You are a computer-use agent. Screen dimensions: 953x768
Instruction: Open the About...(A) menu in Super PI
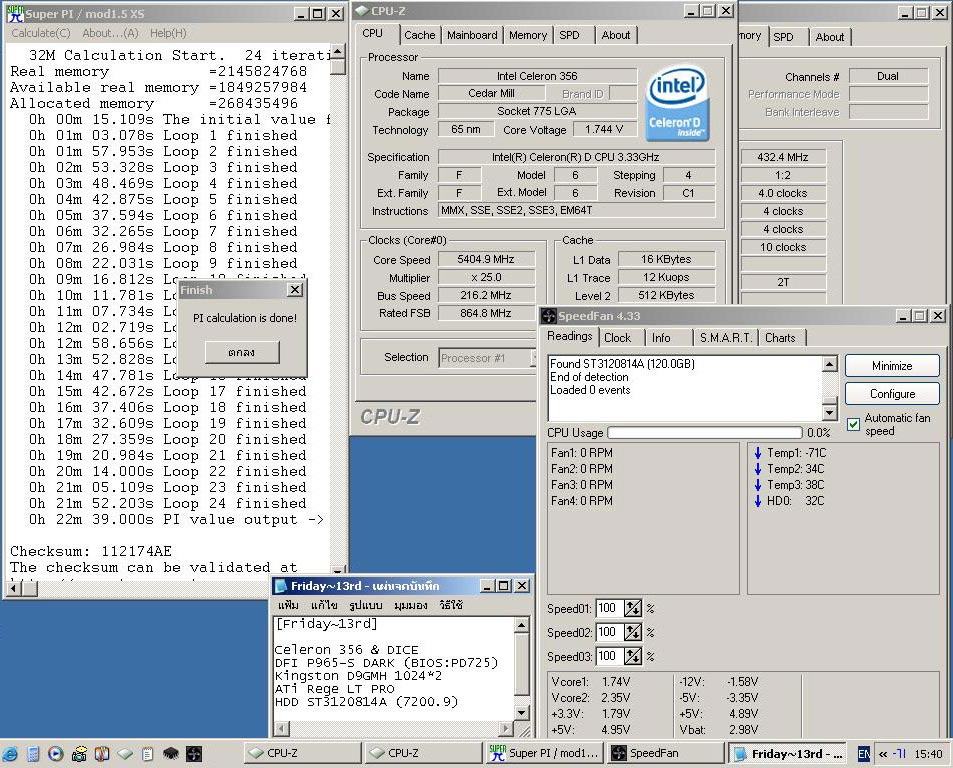point(110,33)
